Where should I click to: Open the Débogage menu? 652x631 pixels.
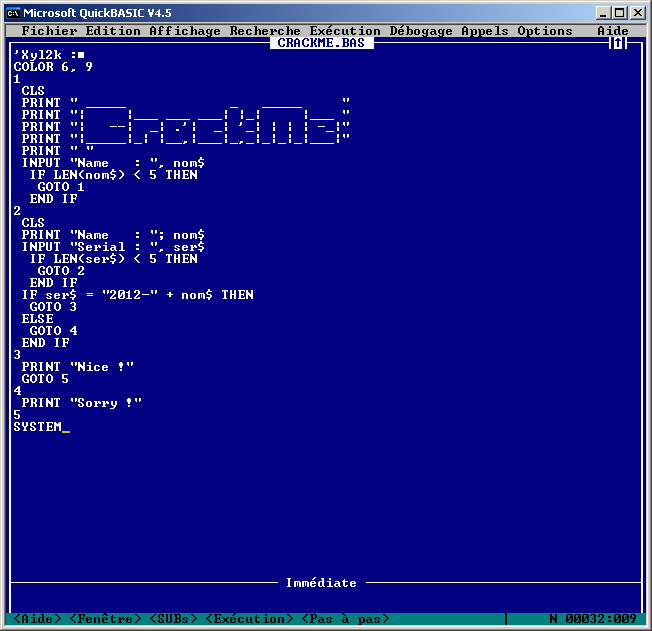point(421,31)
